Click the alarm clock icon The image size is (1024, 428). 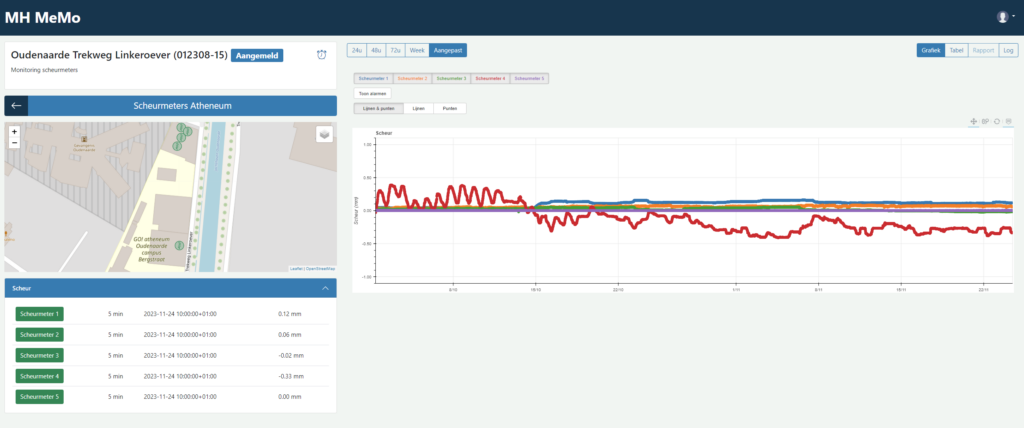321,55
